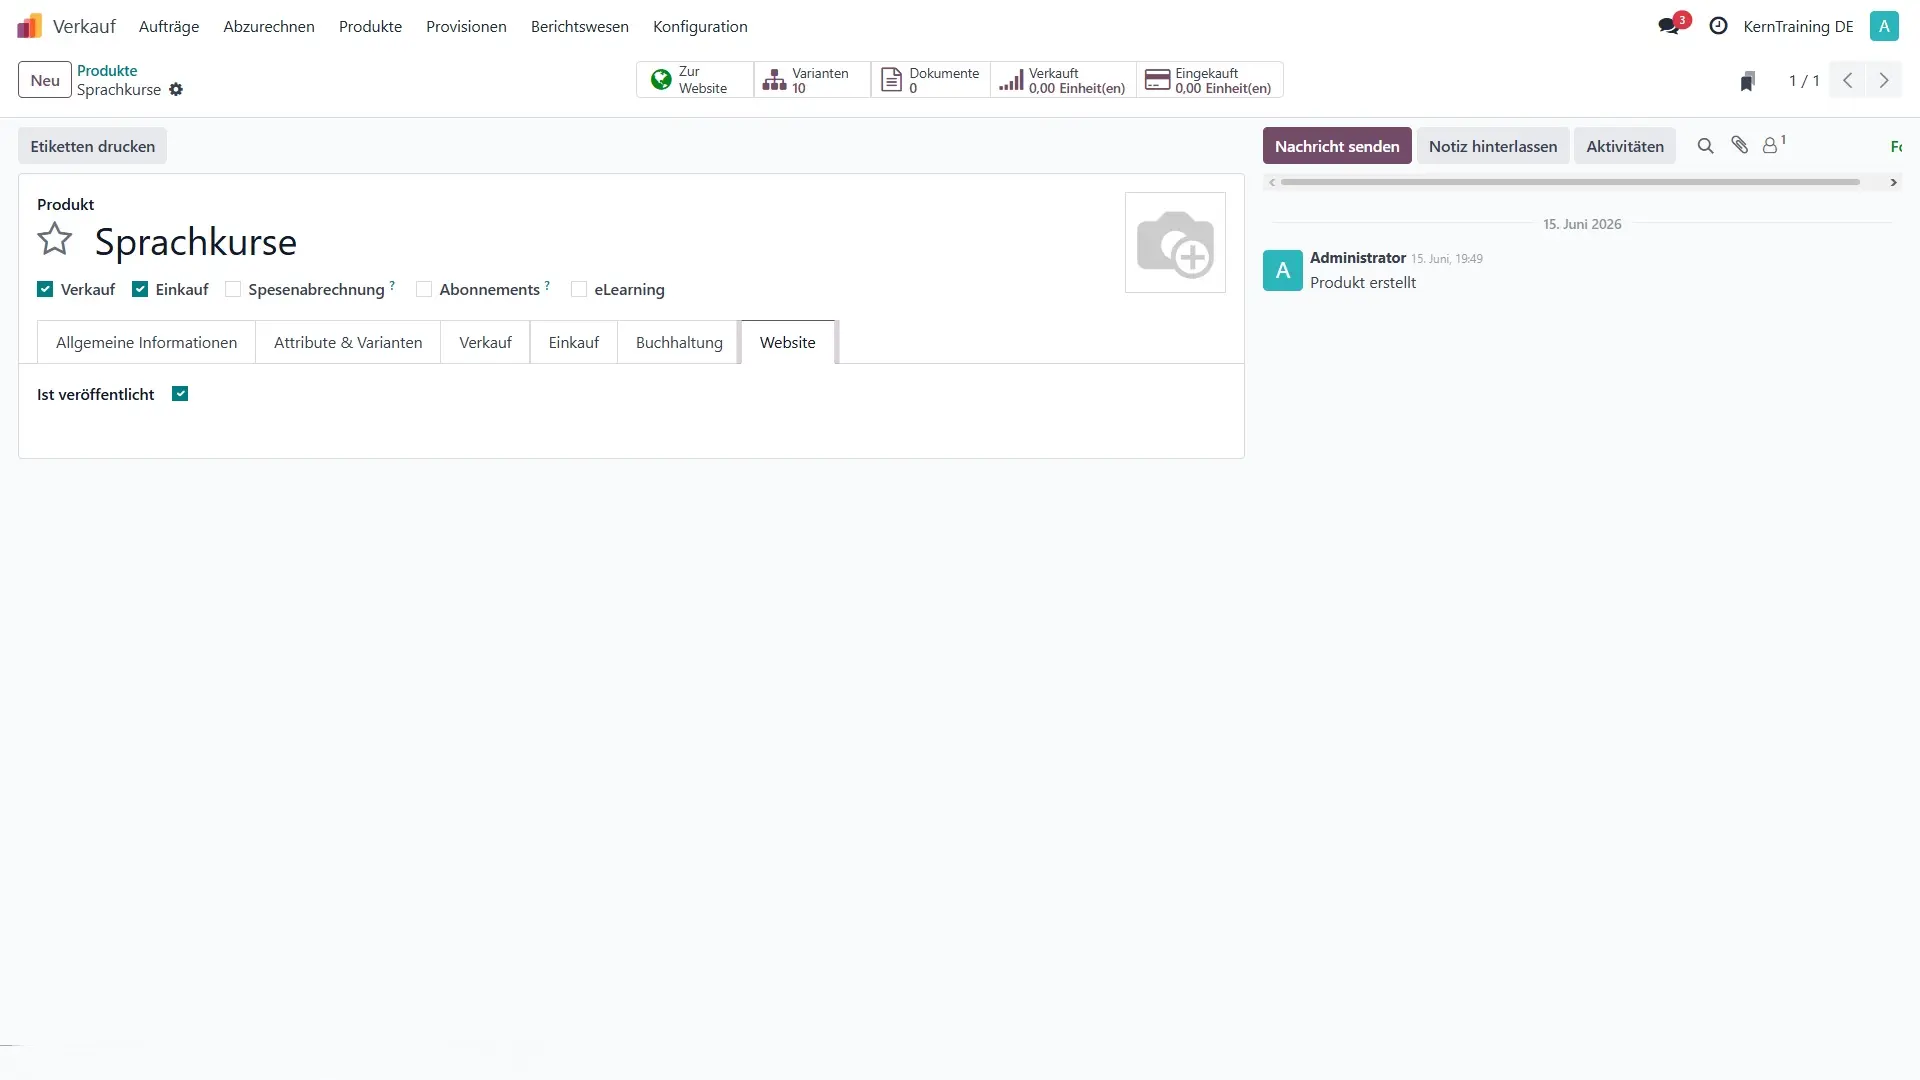
Task: Show followers icon with count 1
Action: pyautogui.click(x=1773, y=146)
